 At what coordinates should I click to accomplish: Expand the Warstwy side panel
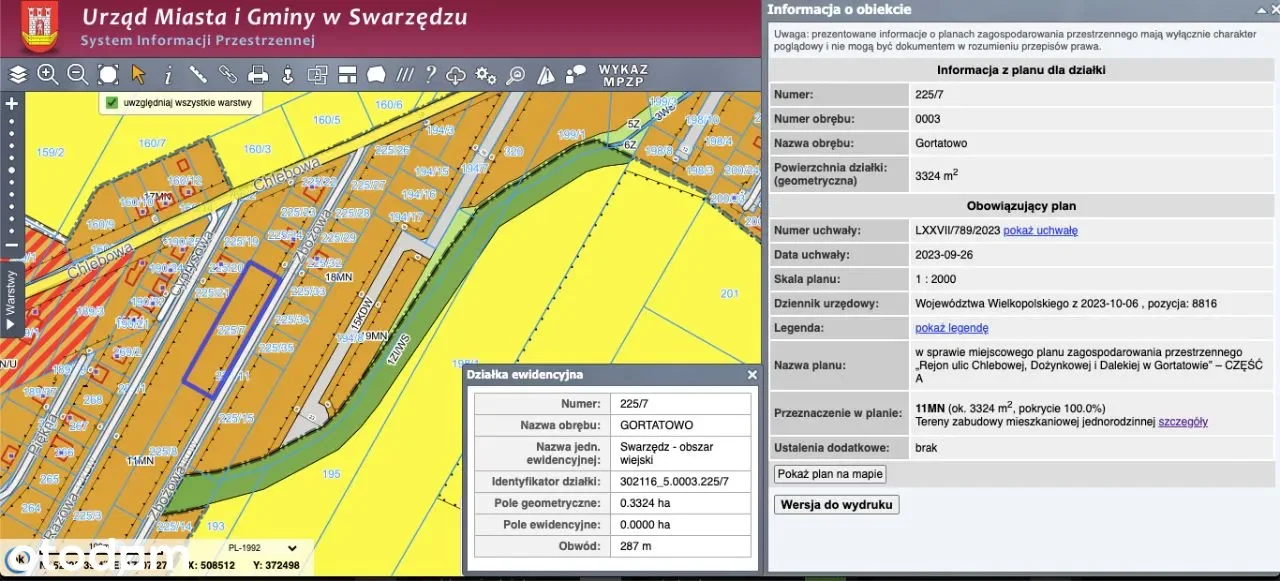pos(11,301)
